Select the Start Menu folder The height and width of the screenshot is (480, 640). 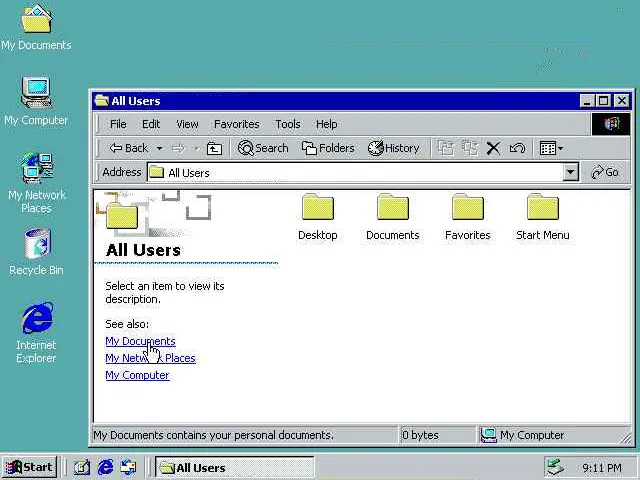point(542,217)
